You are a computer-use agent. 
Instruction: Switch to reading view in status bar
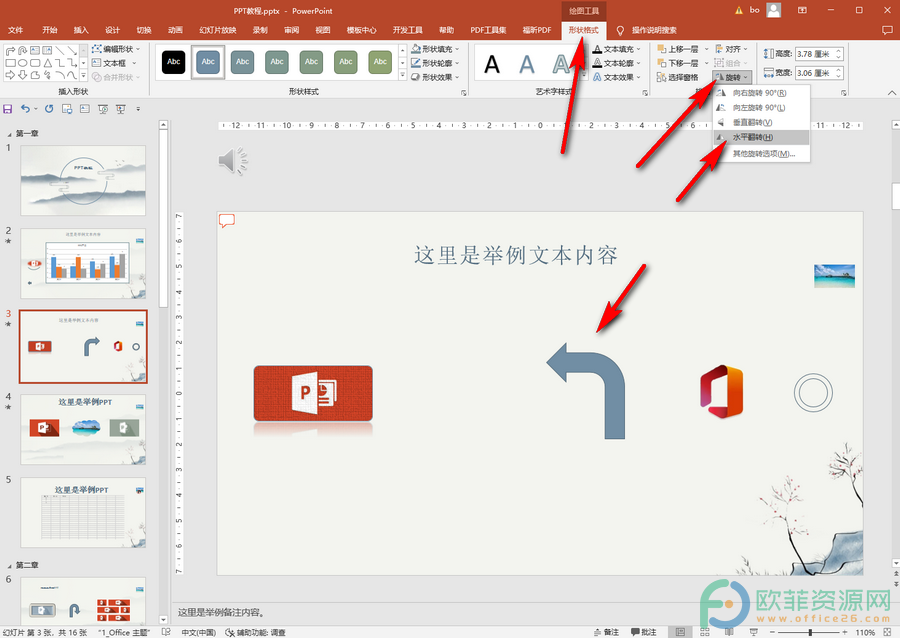pyautogui.click(x=729, y=632)
